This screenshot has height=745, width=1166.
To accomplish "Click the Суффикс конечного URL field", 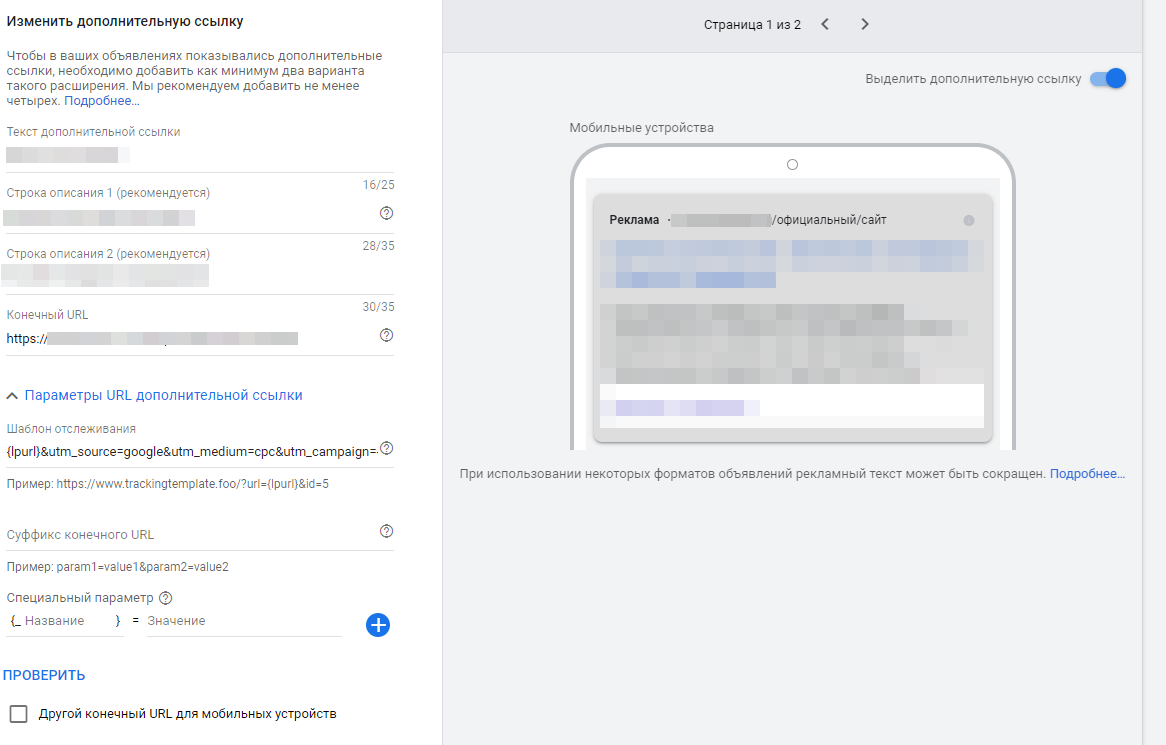I will point(191,535).
